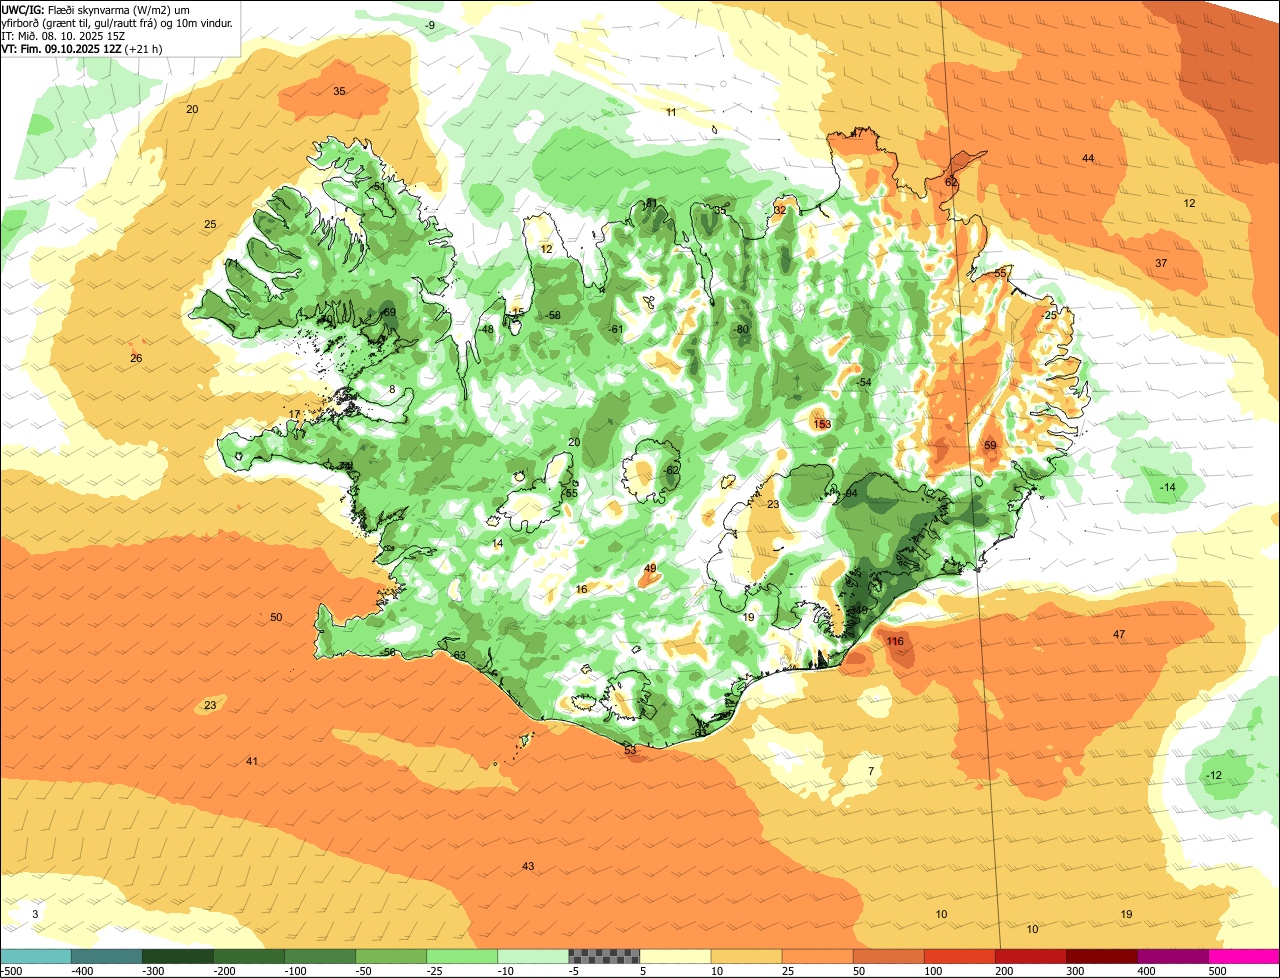1280x978 pixels.
Task: Click the 49 value in the southern highlands
Action: click(650, 569)
